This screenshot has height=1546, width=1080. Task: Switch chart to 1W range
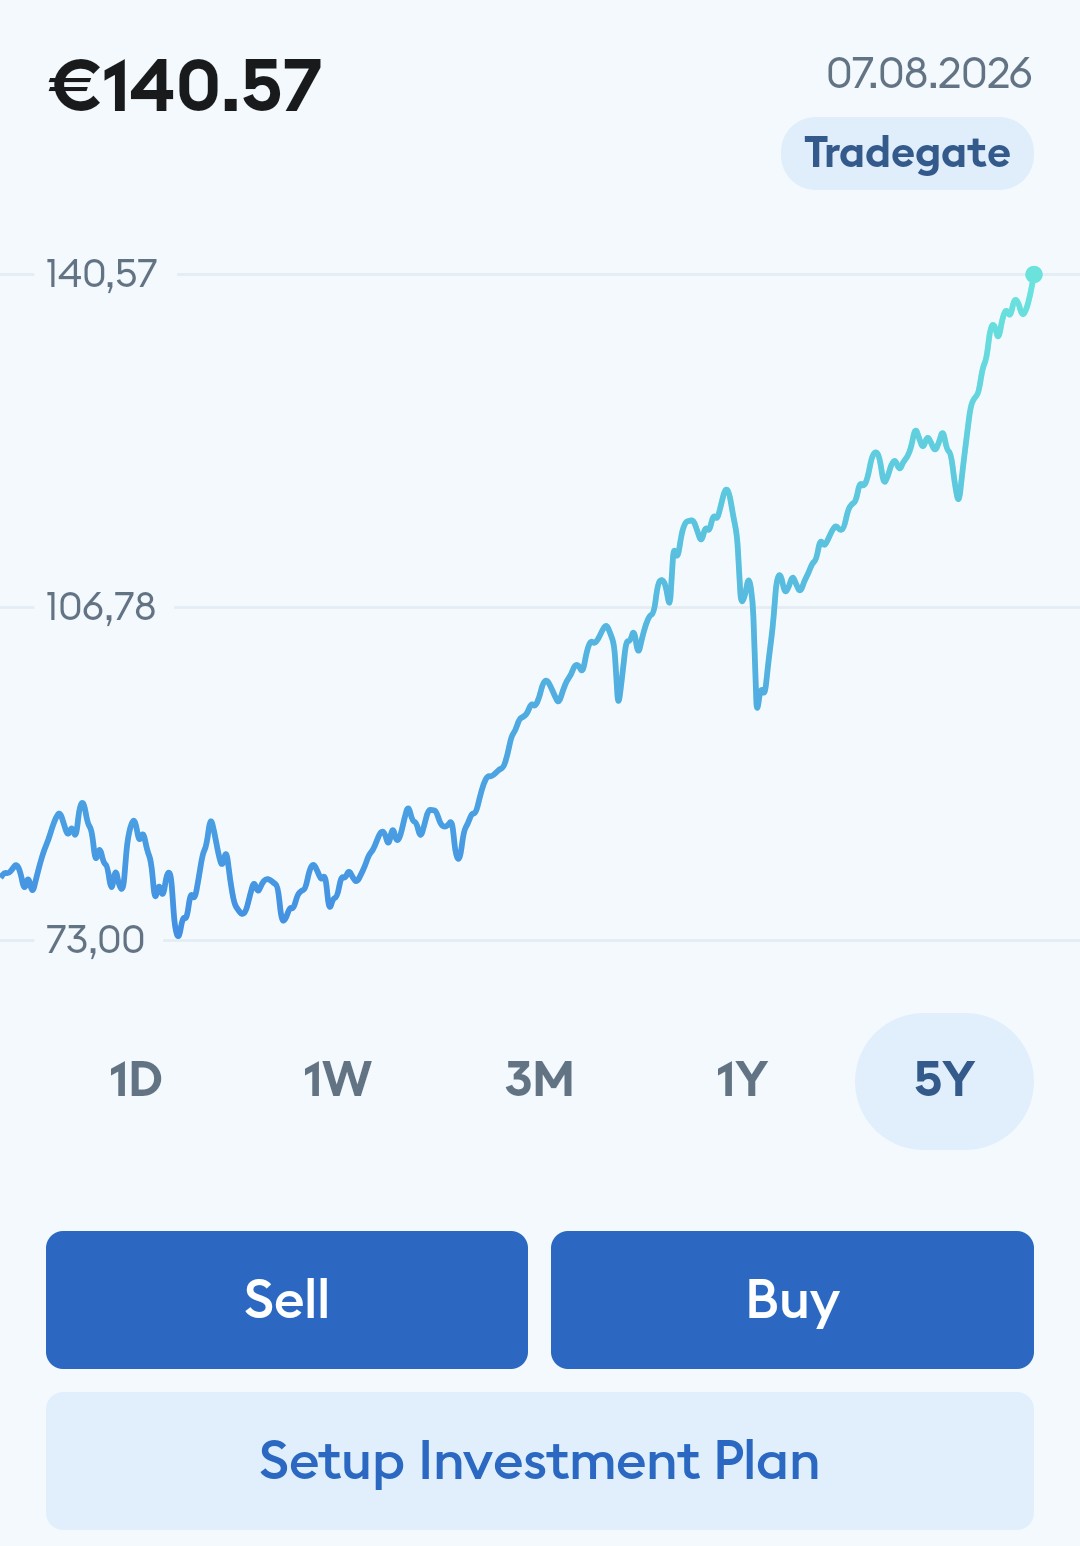337,1080
